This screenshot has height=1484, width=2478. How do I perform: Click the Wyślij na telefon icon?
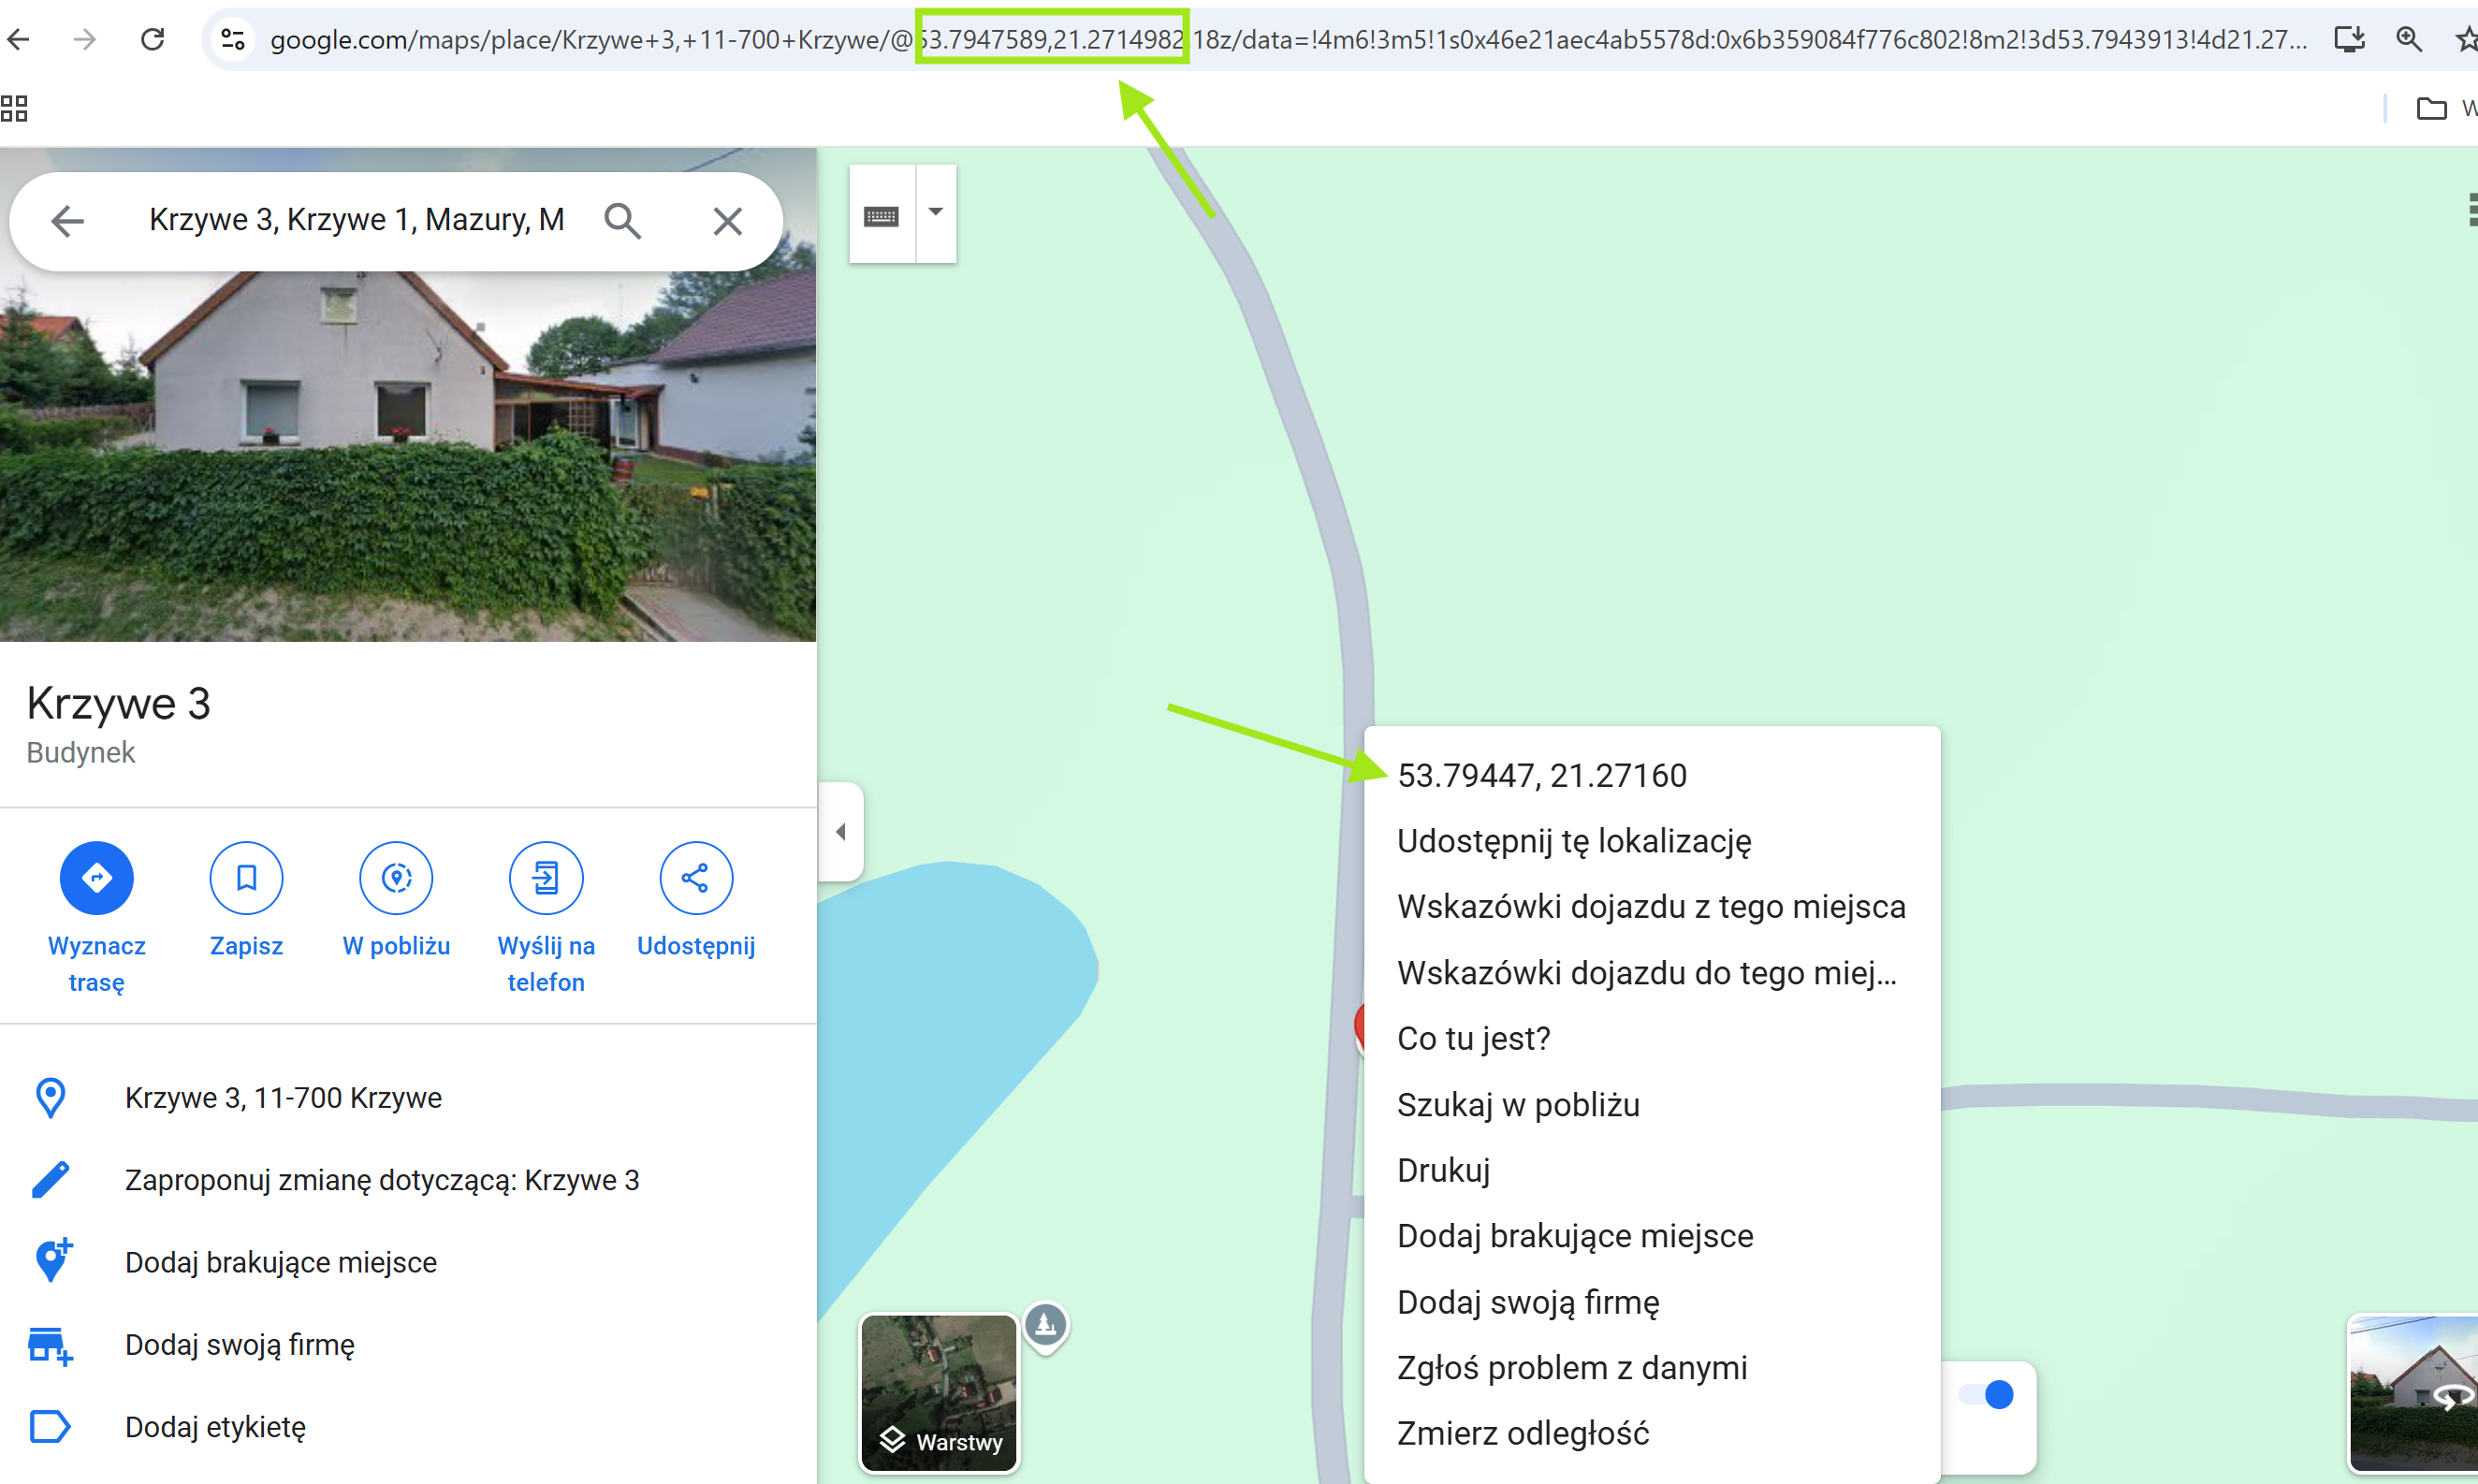(546, 878)
